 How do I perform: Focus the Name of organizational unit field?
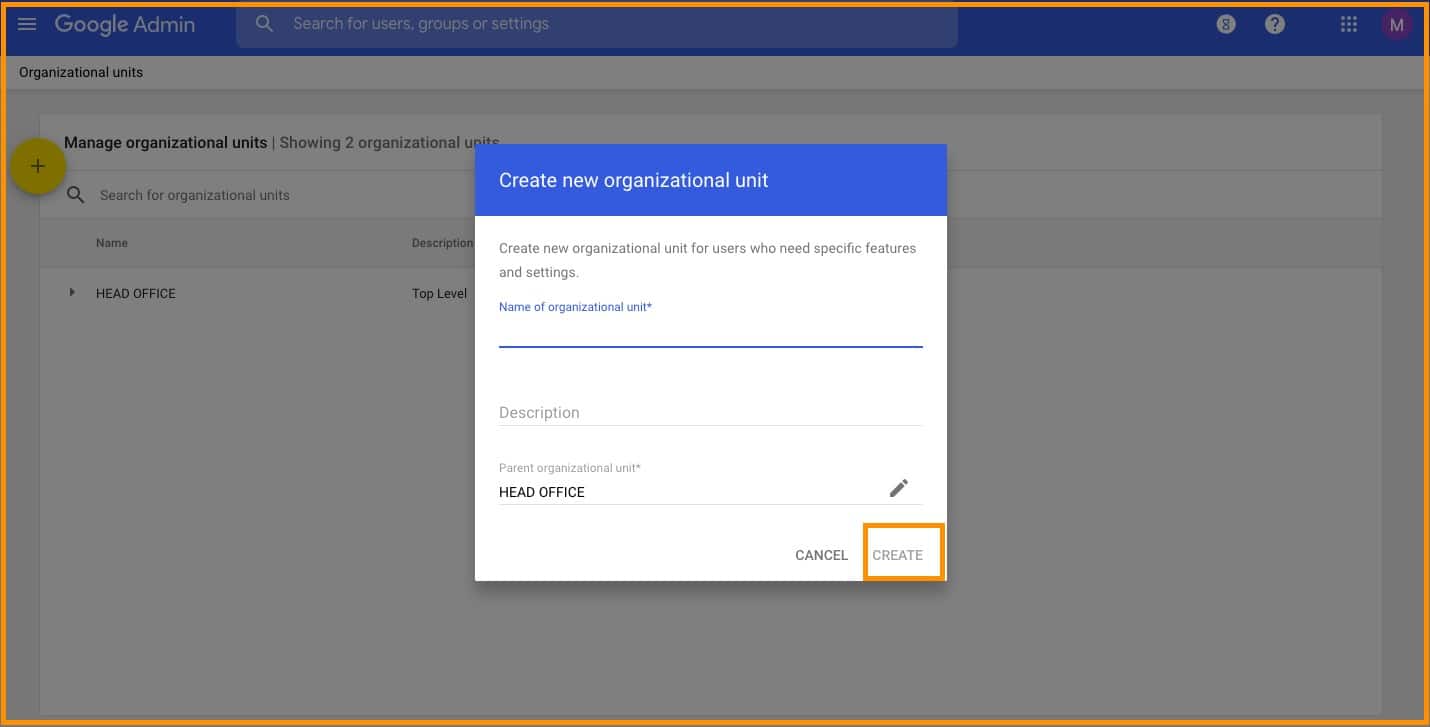click(710, 332)
